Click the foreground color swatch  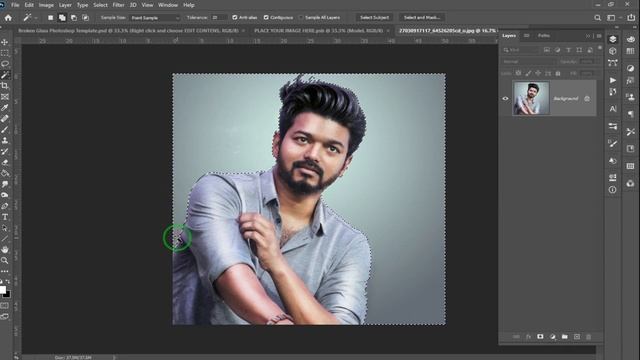pos(2,289)
